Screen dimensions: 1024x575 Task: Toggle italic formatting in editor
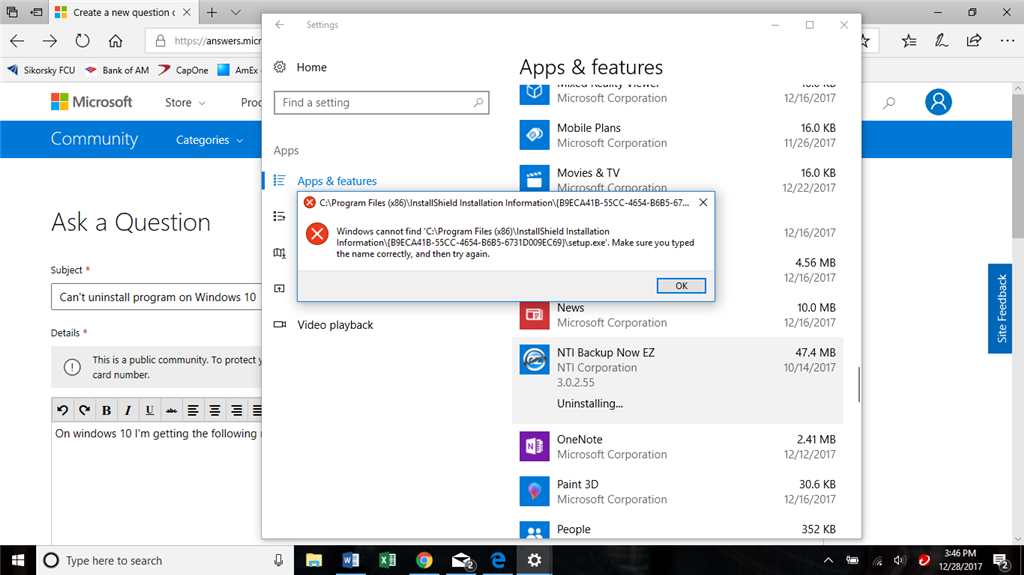(x=128, y=410)
